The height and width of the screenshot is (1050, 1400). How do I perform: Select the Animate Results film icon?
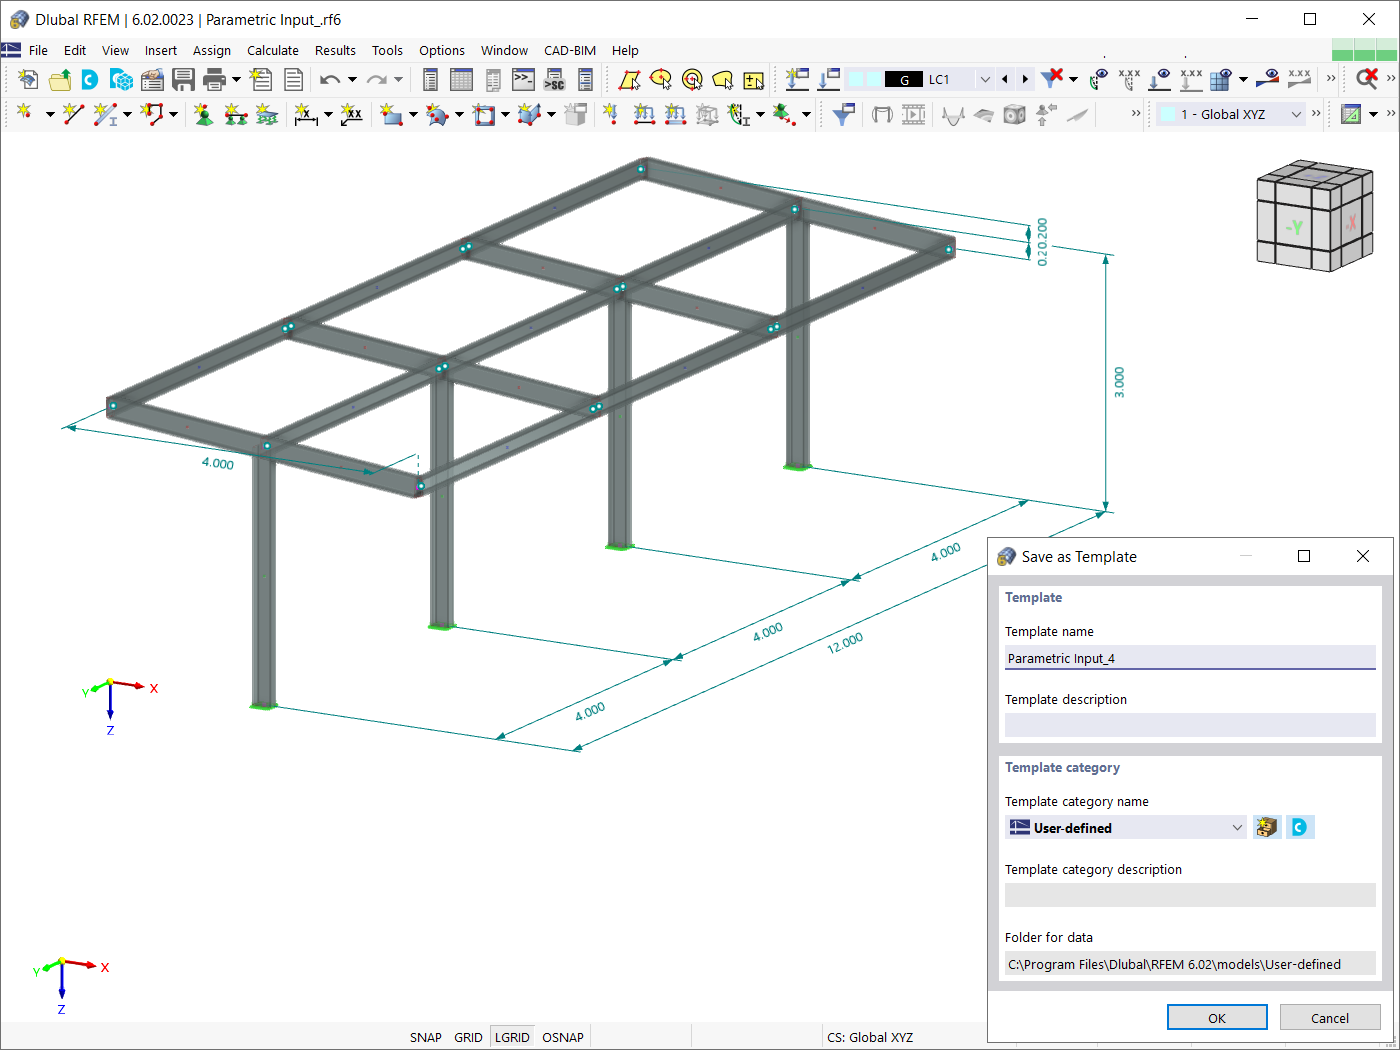pos(911,113)
